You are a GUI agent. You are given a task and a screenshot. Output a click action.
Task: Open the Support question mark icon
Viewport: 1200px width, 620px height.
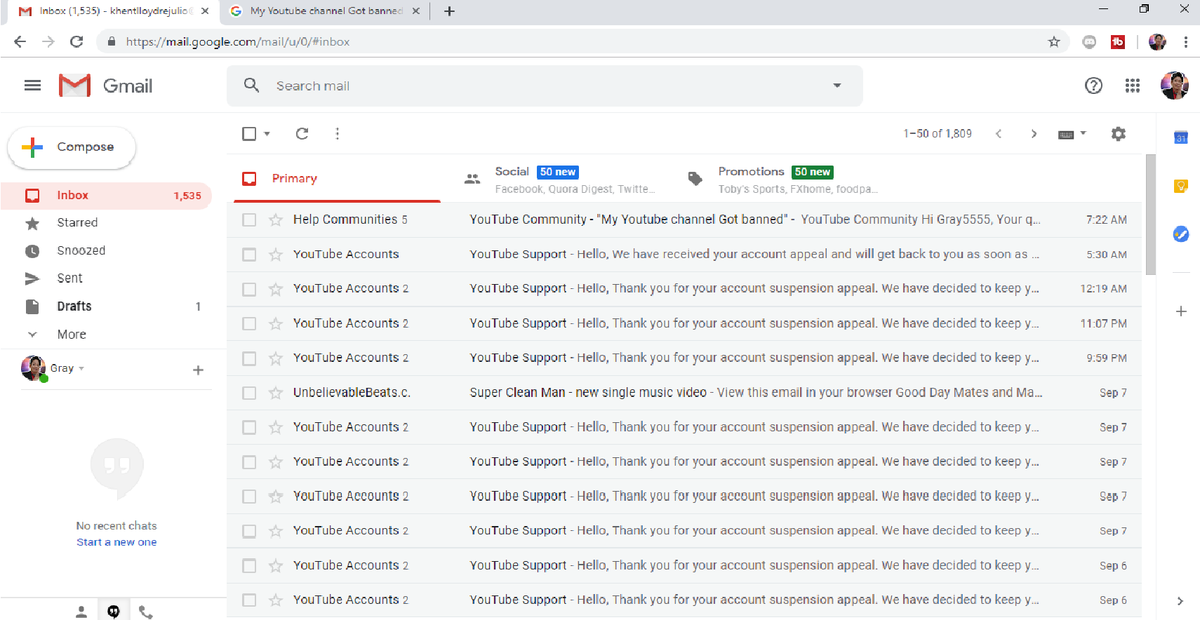pyautogui.click(x=1094, y=86)
